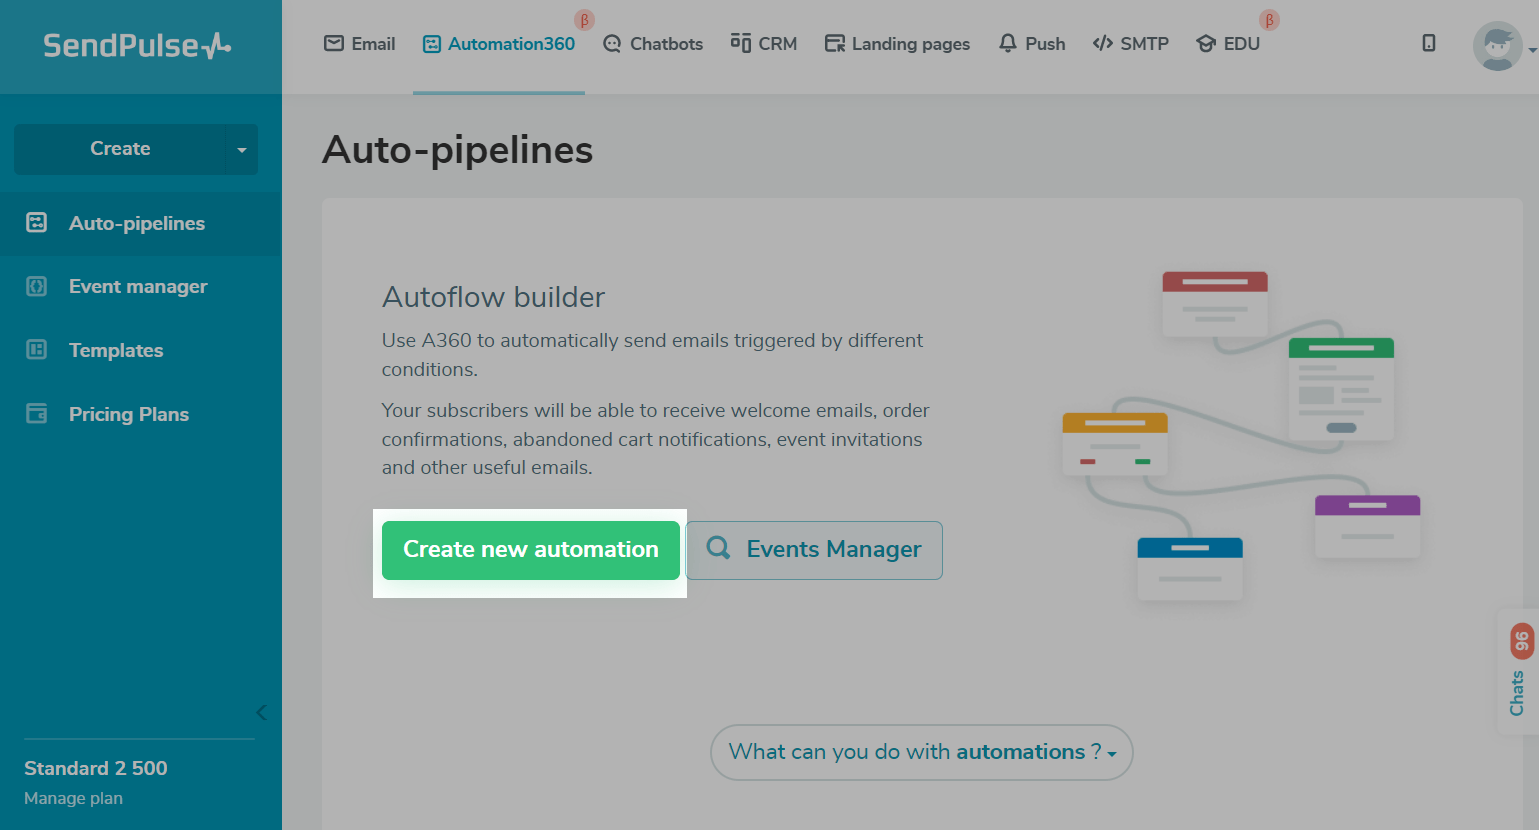Click the Pricing Plans wallet icon

[37, 414]
